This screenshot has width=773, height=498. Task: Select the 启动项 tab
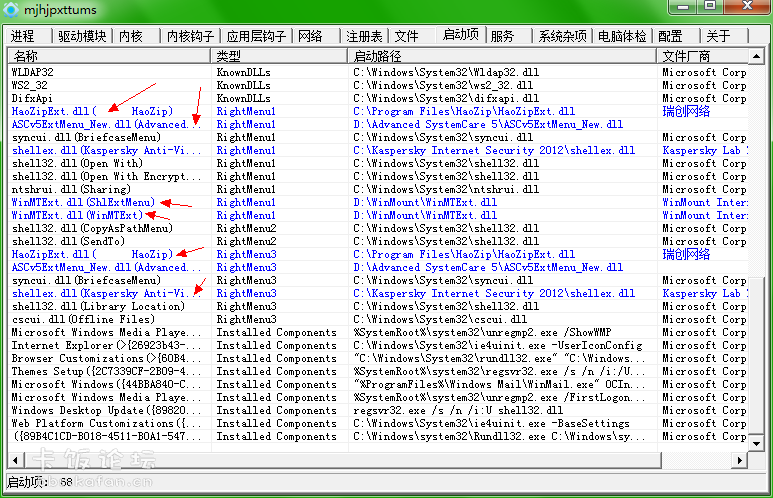tap(461, 35)
